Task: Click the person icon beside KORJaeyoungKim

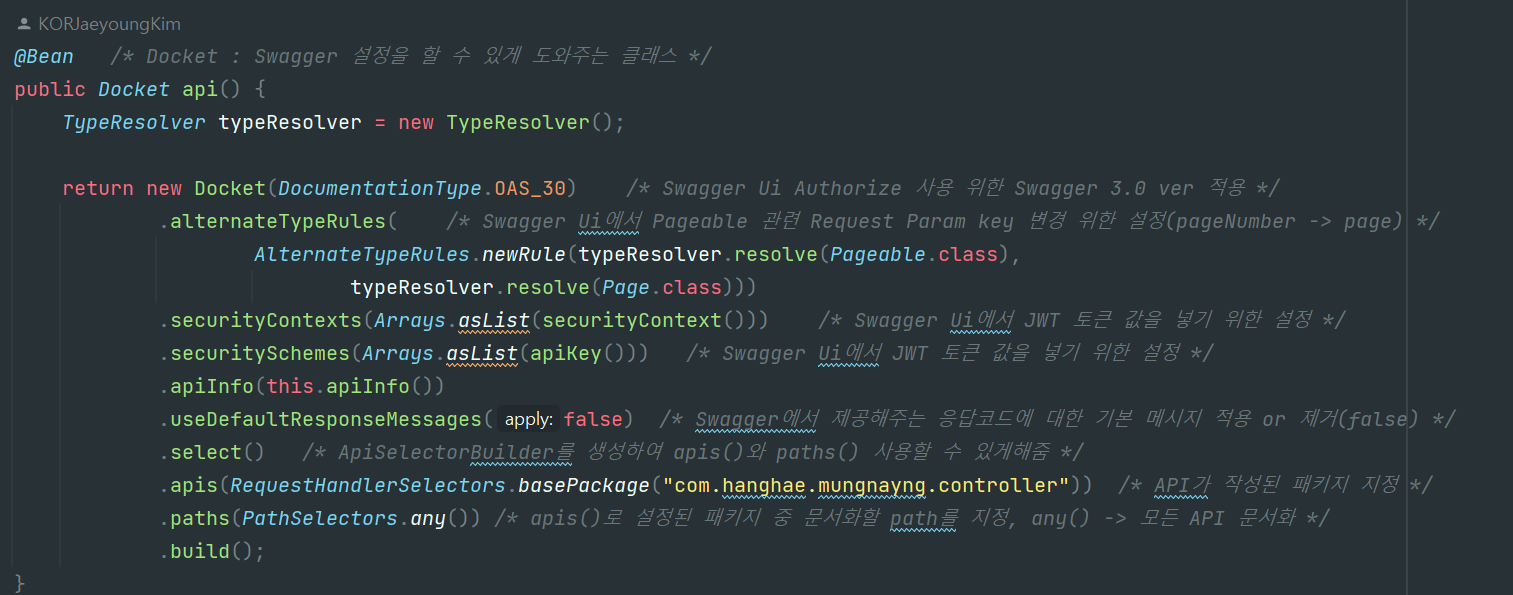Action: click(24, 23)
